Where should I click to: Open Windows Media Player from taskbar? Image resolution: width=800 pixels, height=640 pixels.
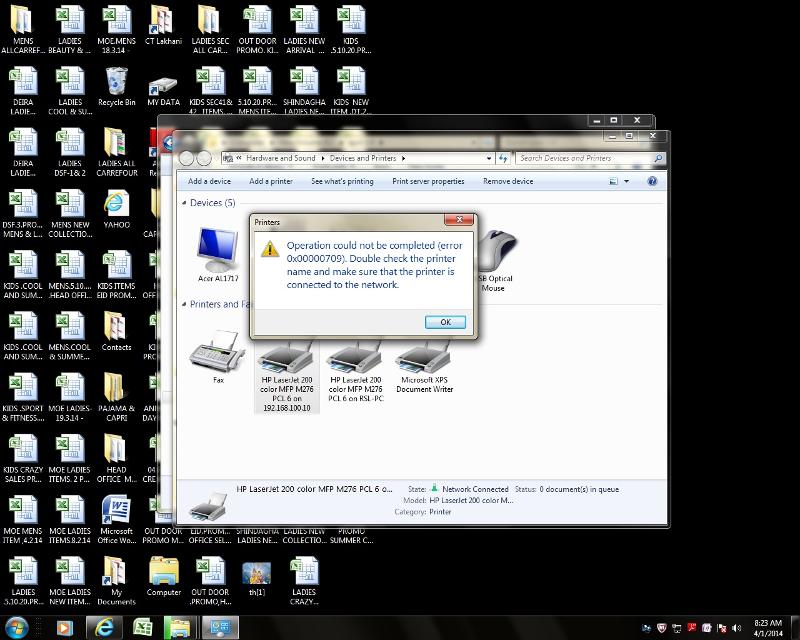pyautogui.click(x=65, y=628)
